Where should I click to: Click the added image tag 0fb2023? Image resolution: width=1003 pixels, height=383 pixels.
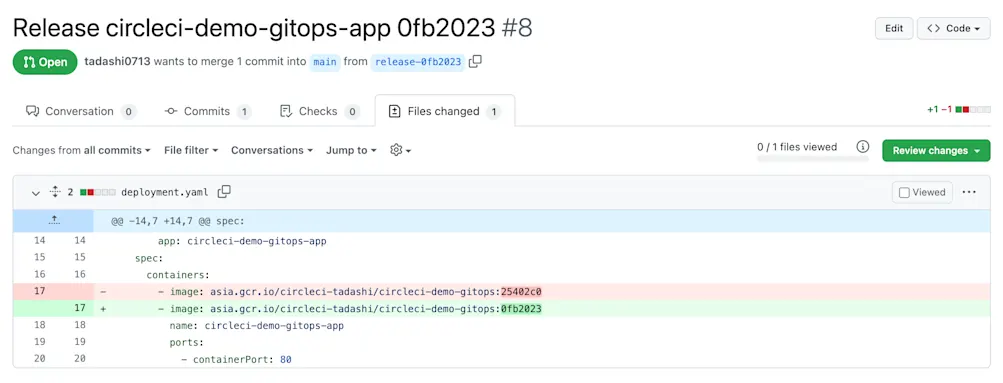coord(521,309)
